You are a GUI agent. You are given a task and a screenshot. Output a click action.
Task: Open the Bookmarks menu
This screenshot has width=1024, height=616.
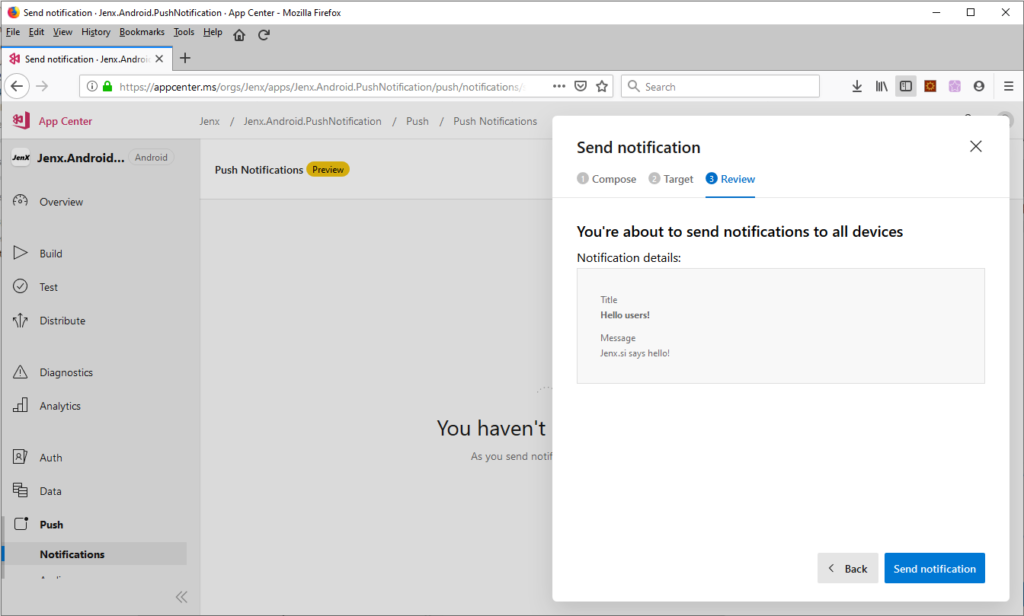pos(142,32)
